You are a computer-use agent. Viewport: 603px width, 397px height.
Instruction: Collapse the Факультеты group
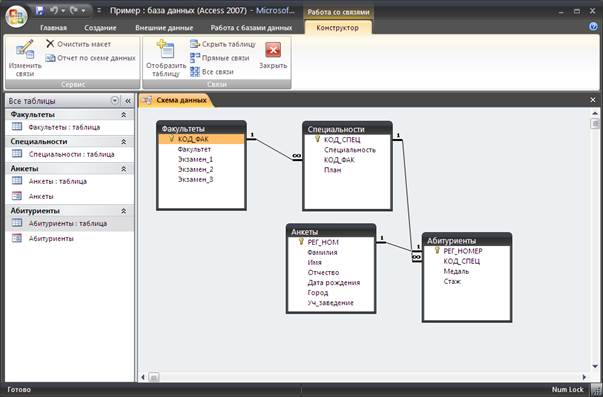coord(123,115)
